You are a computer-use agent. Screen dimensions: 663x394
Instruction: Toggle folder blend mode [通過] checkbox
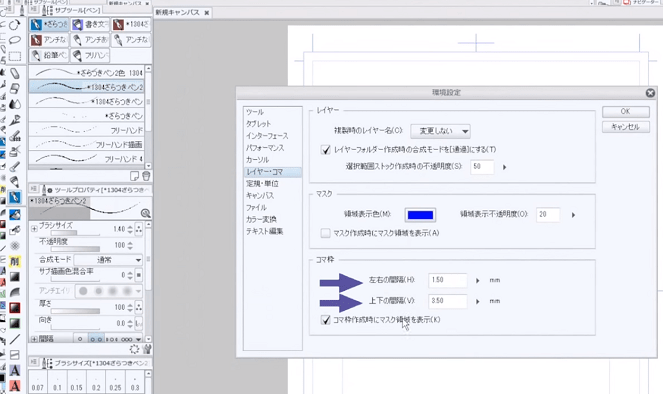[x=326, y=150]
